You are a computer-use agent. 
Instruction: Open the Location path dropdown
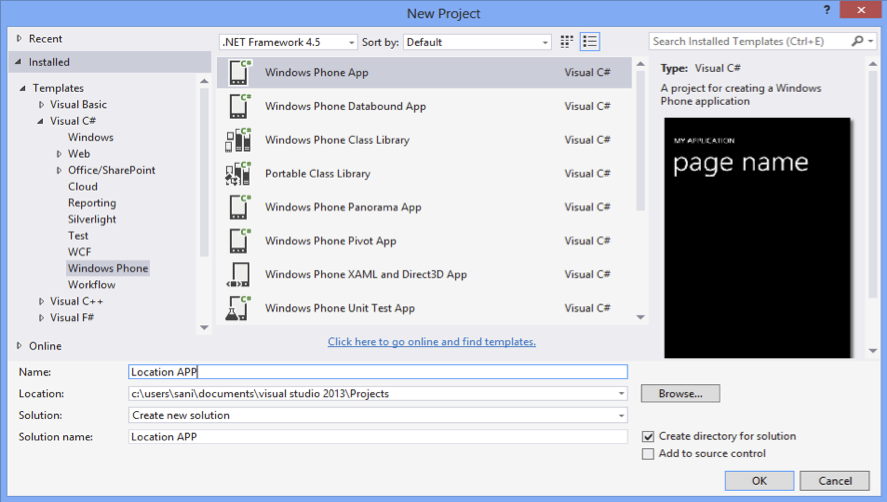click(x=621, y=393)
